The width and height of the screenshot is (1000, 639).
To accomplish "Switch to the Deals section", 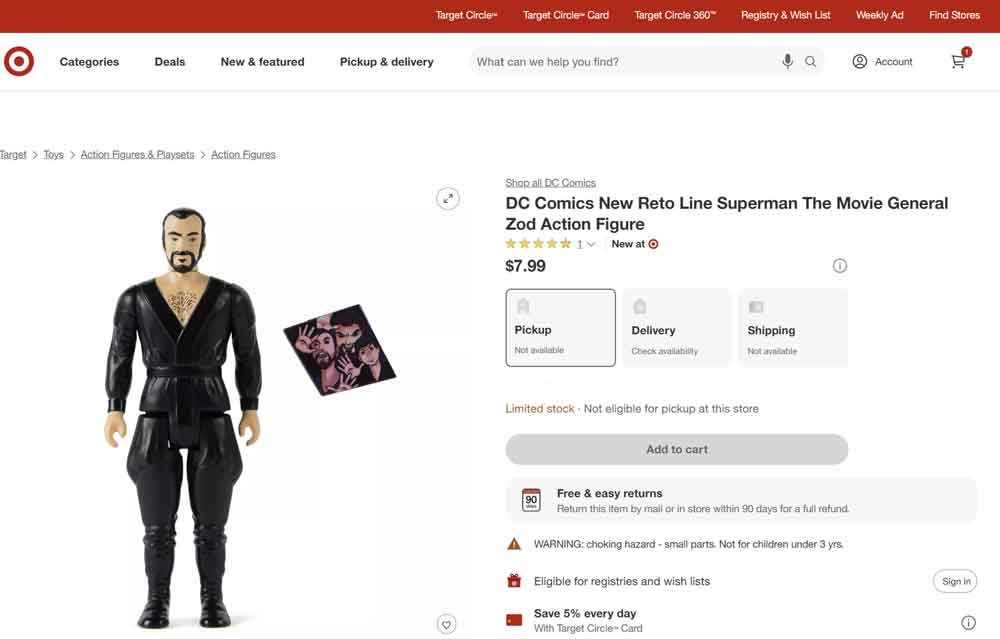I will pos(169,61).
